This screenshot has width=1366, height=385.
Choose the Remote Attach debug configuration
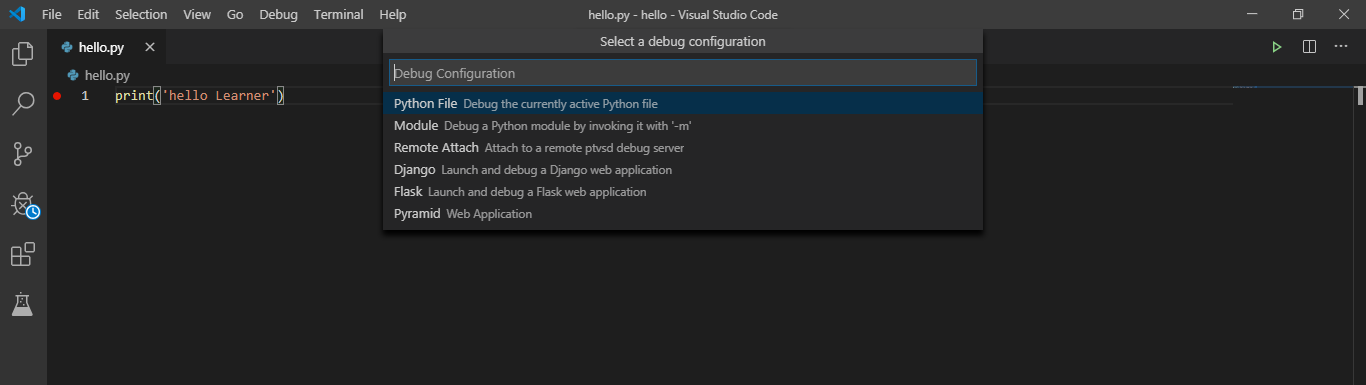pyautogui.click(x=683, y=147)
